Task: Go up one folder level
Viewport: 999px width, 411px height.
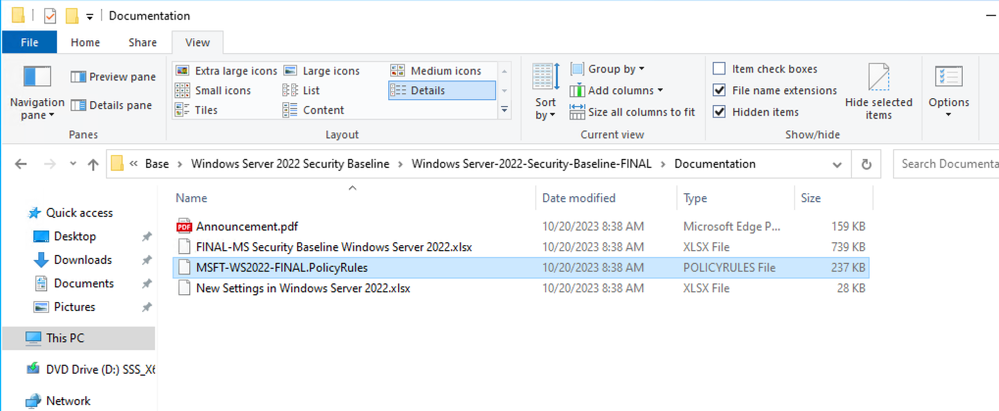Action: (93, 164)
